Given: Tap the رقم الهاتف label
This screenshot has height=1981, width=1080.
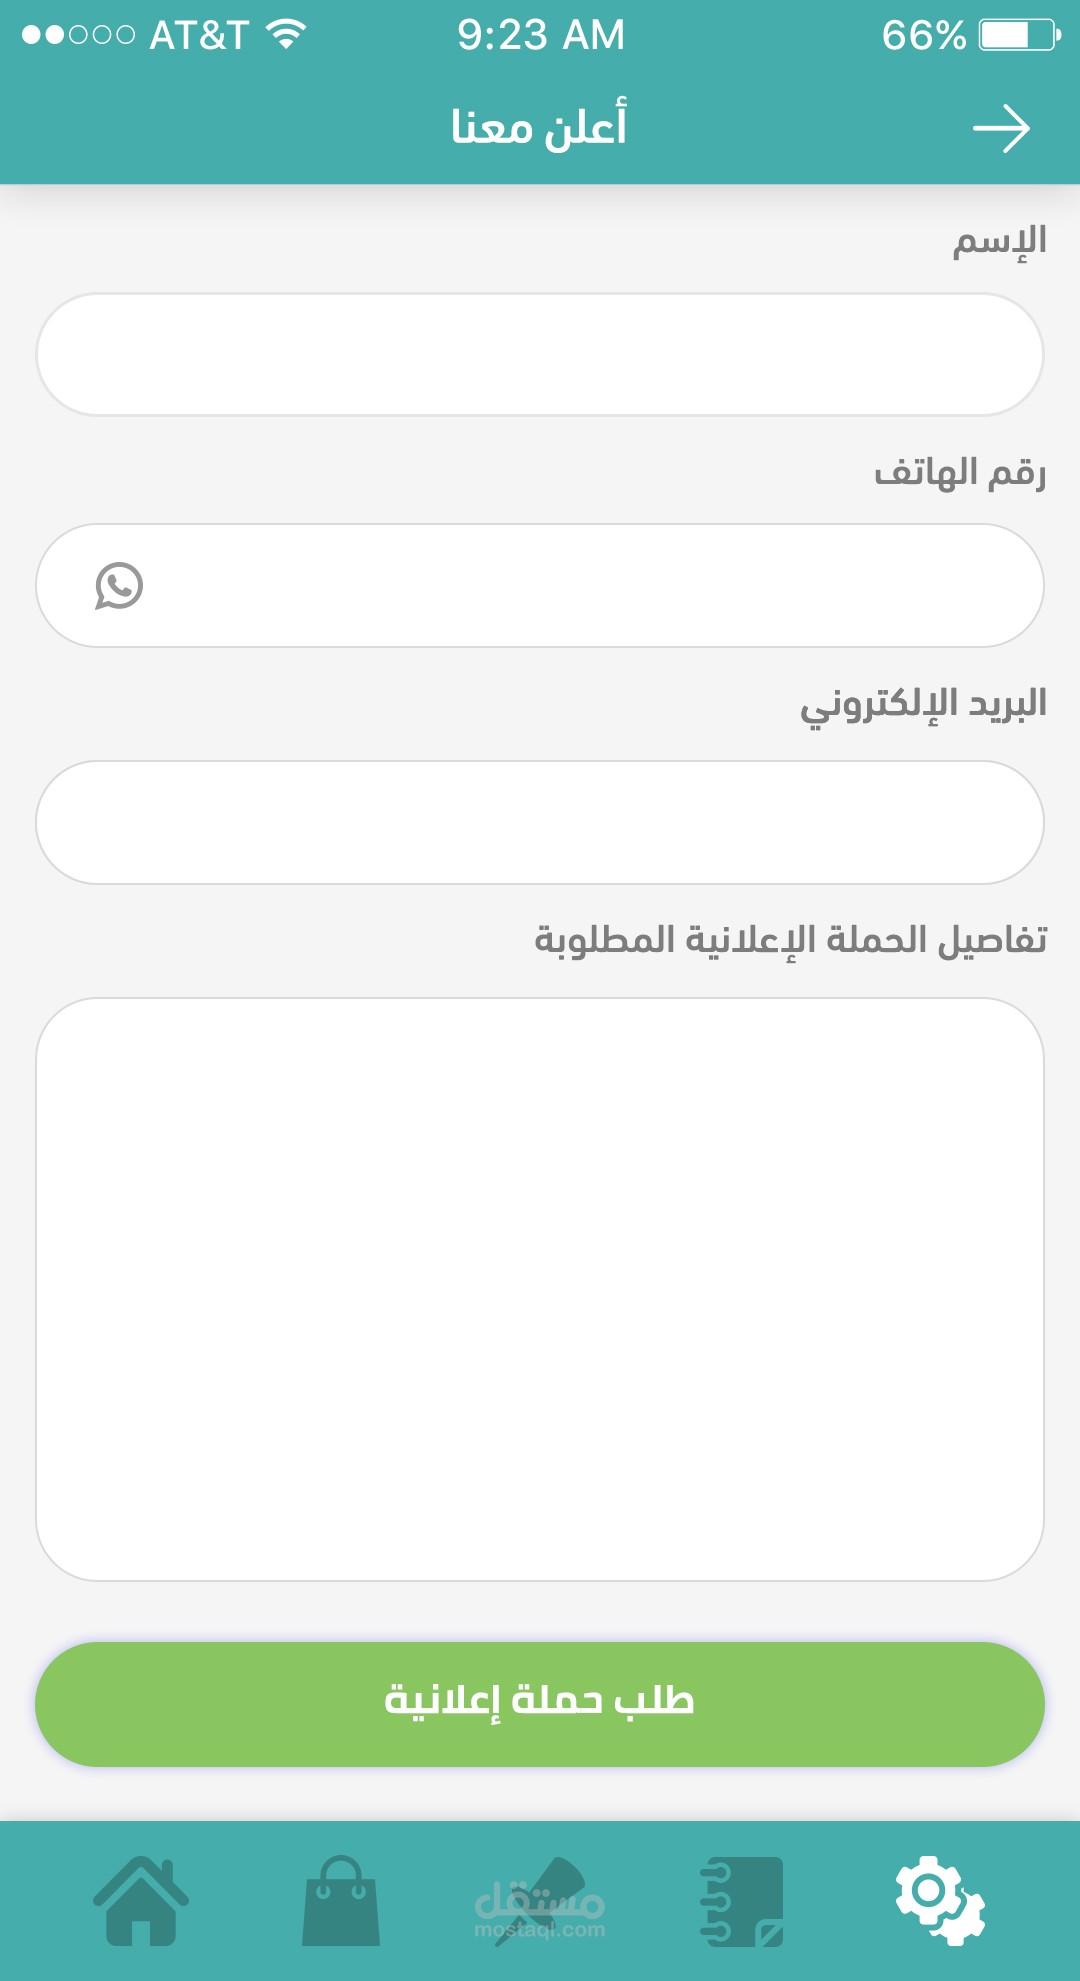Looking at the screenshot, I should [x=960, y=472].
